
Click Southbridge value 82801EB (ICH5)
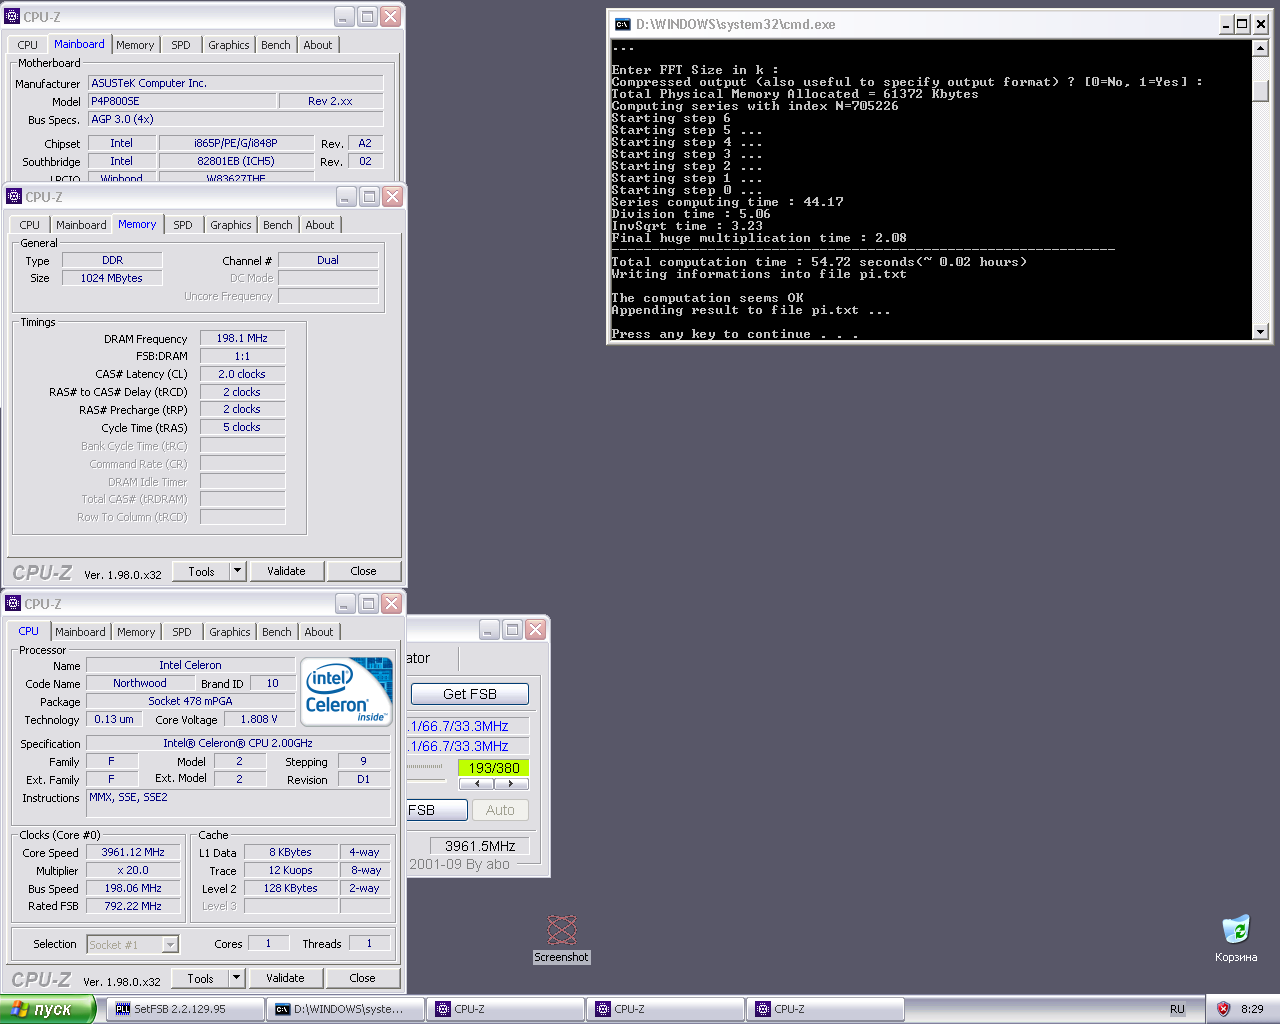click(x=236, y=161)
